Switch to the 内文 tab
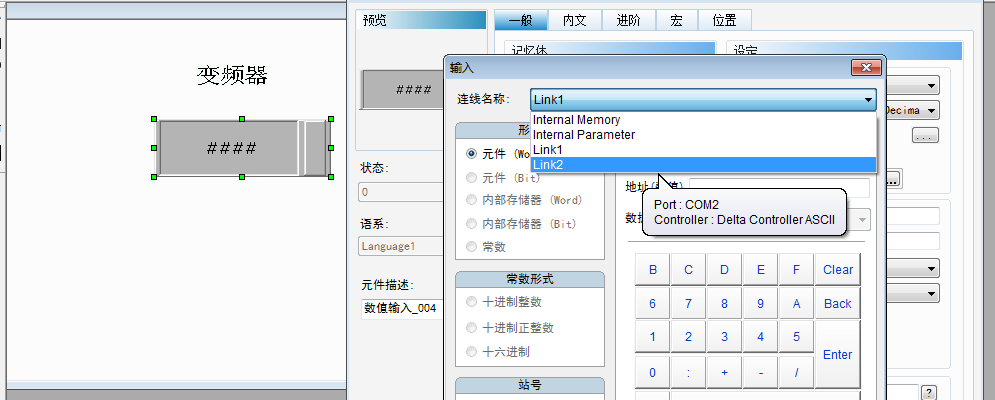The image size is (995, 400). (574, 20)
